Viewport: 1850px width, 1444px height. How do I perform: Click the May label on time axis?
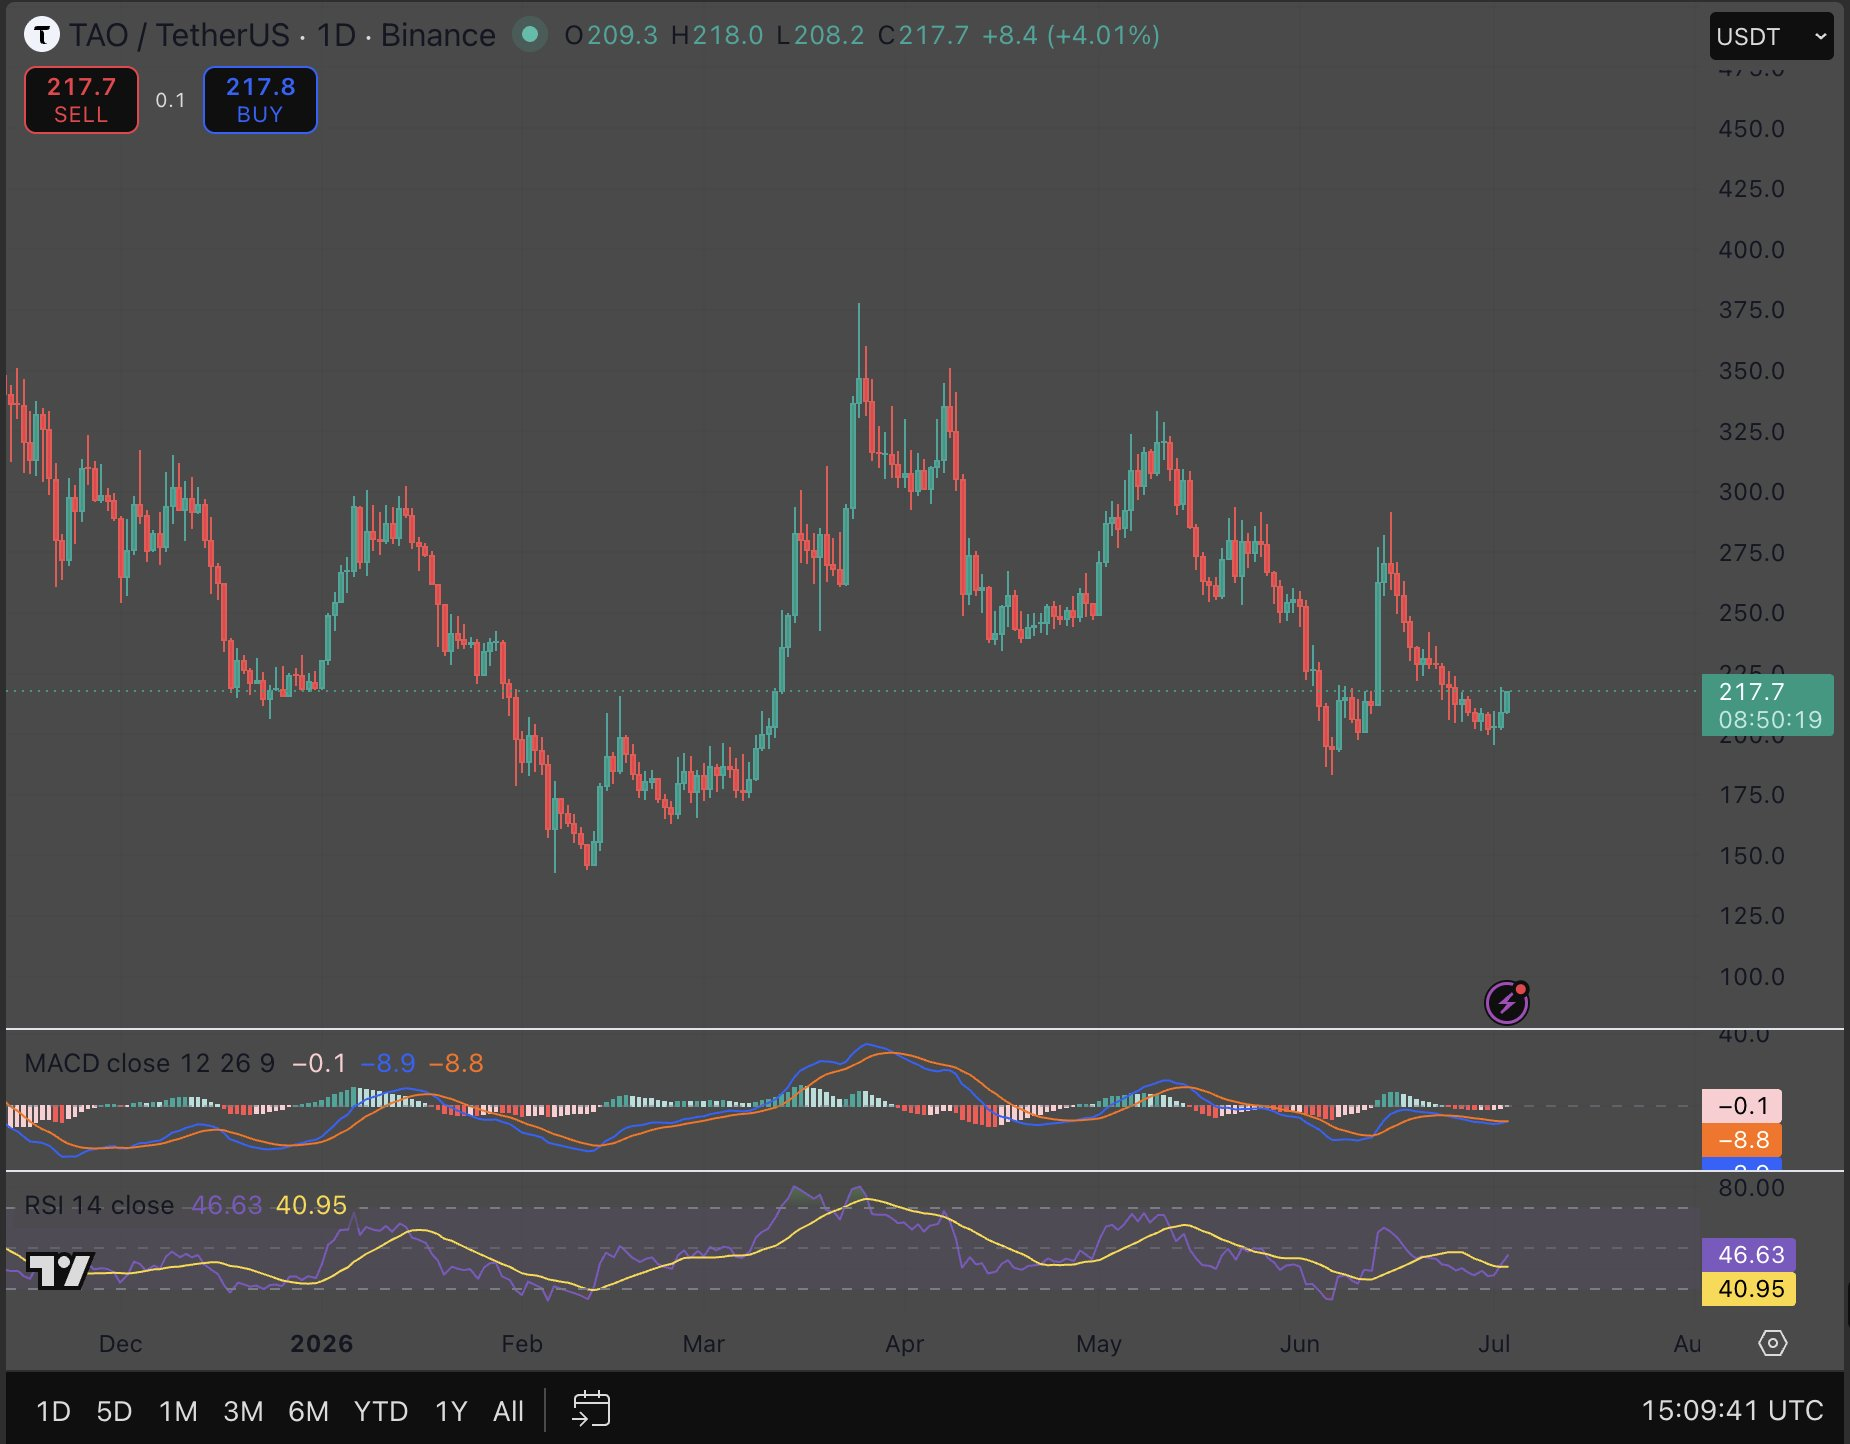tap(1099, 1343)
